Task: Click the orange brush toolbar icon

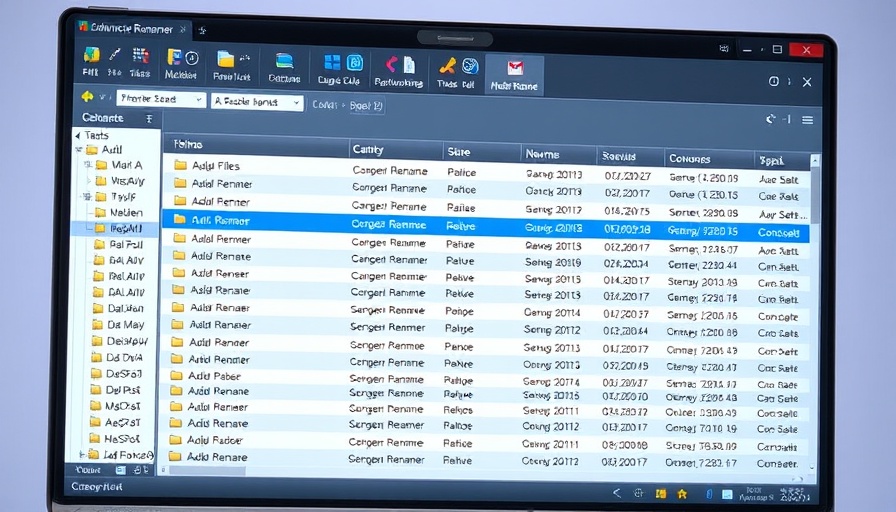Action: click(x=448, y=66)
